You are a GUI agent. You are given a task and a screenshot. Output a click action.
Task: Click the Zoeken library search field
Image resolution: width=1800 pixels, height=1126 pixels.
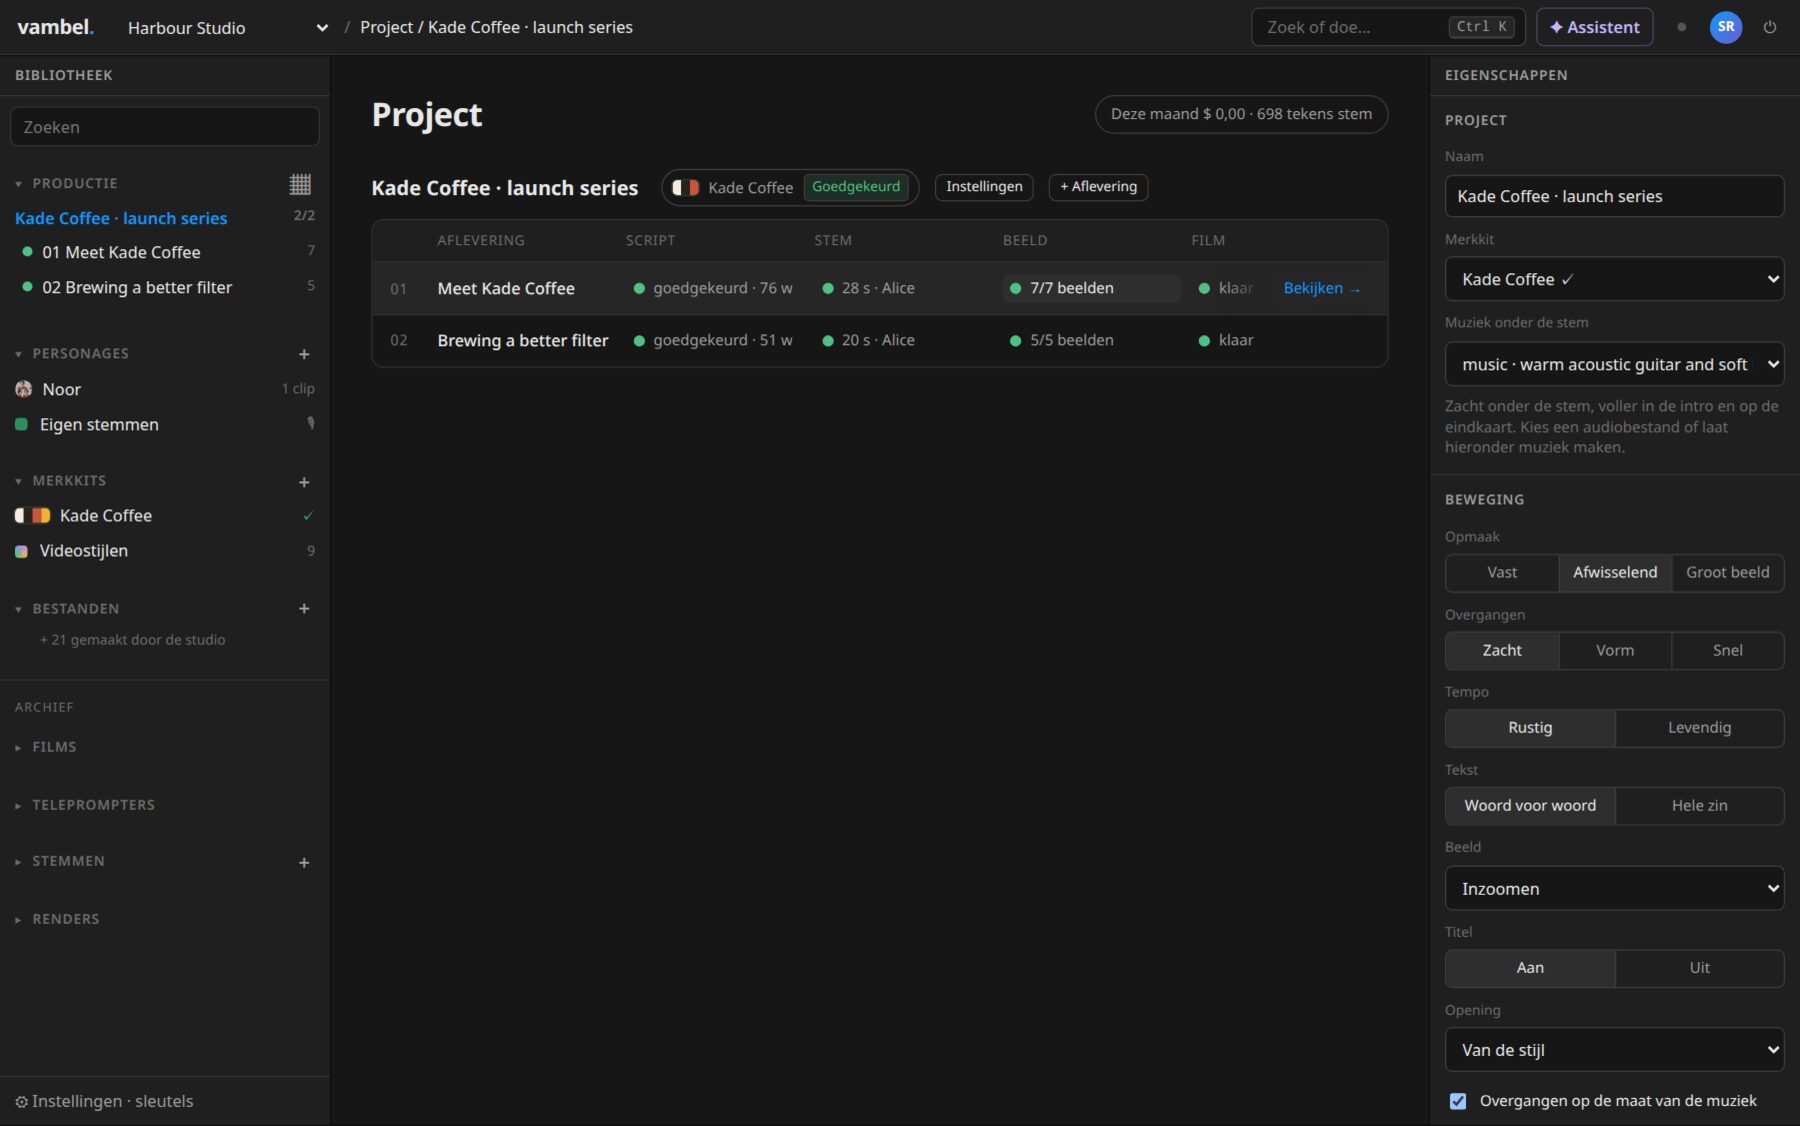pyautogui.click(x=165, y=127)
